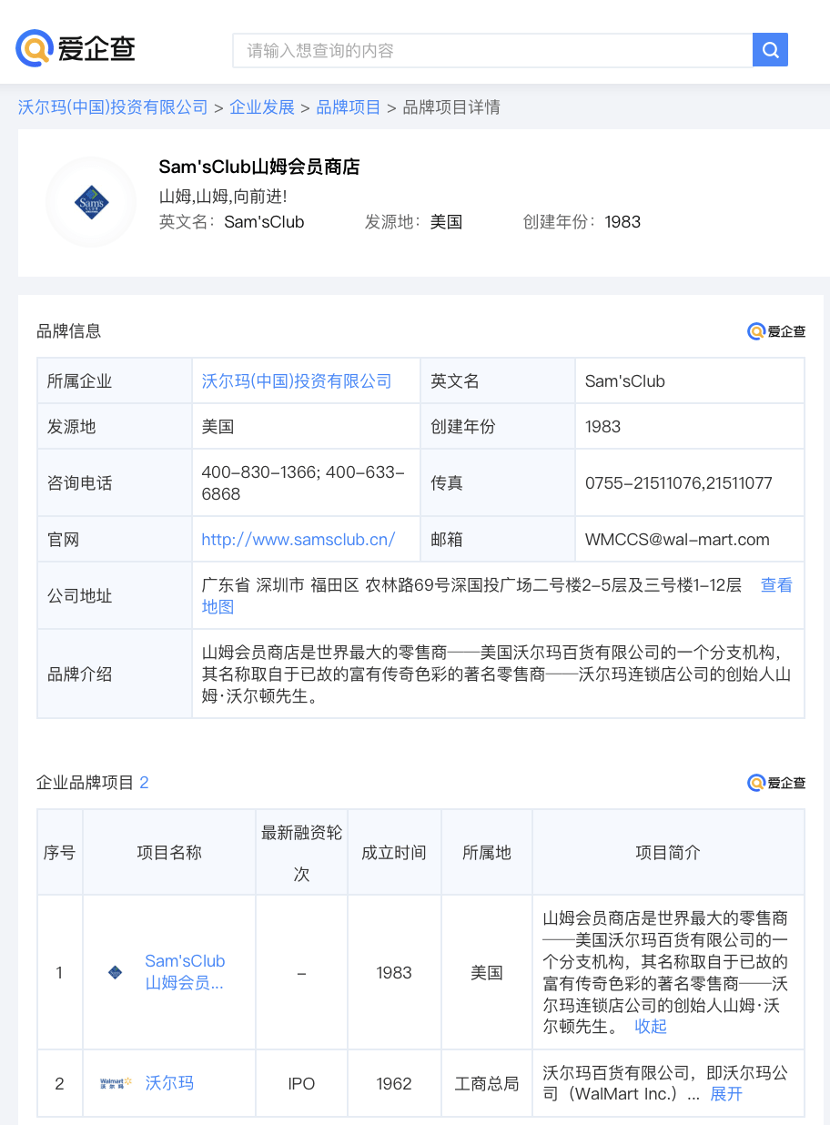Click the Sam's Club icon in row 1
This screenshot has width=830, height=1126.
point(115,972)
